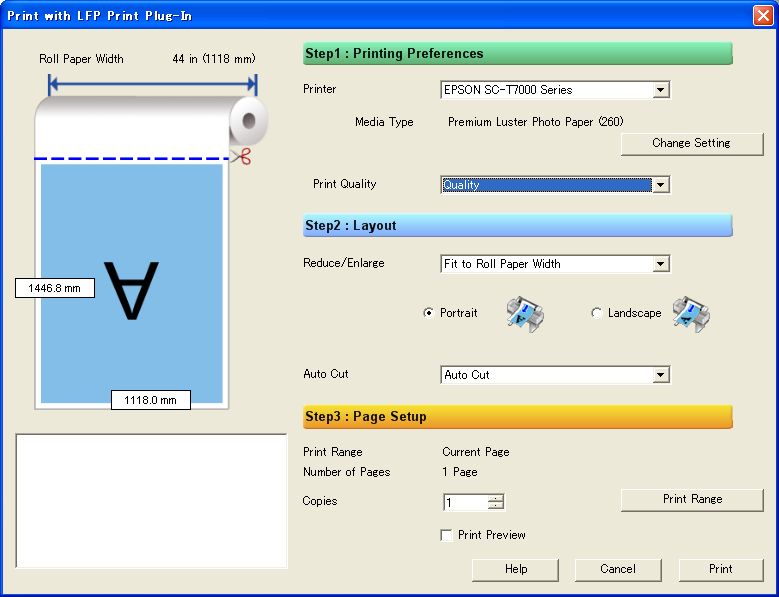
Task: Click the Current Page value text
Action: click(x=476, y=452)
